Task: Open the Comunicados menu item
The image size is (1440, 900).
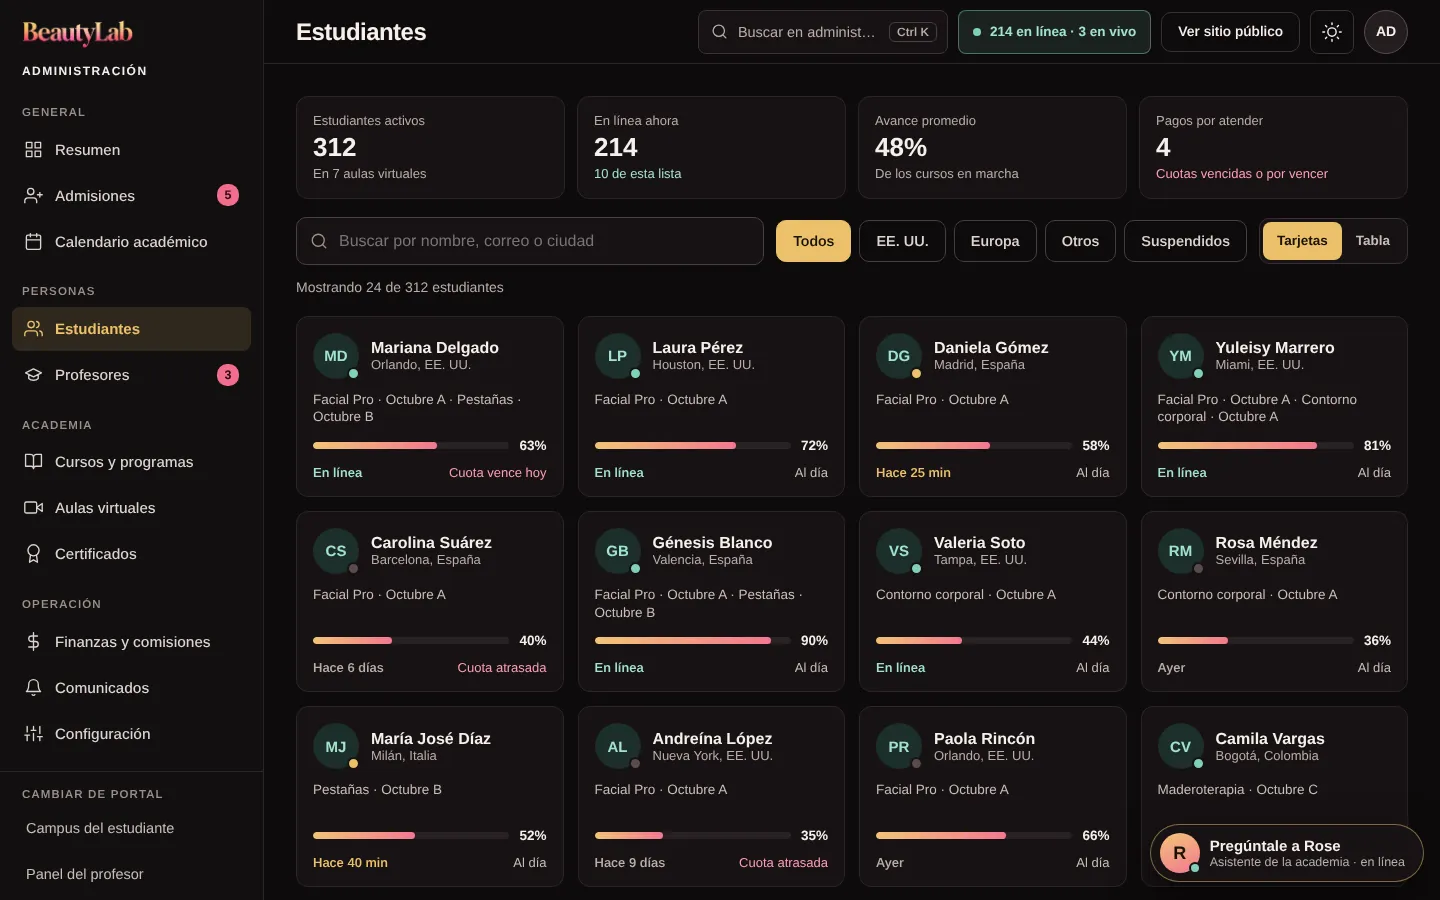Action: click(131, 688)
